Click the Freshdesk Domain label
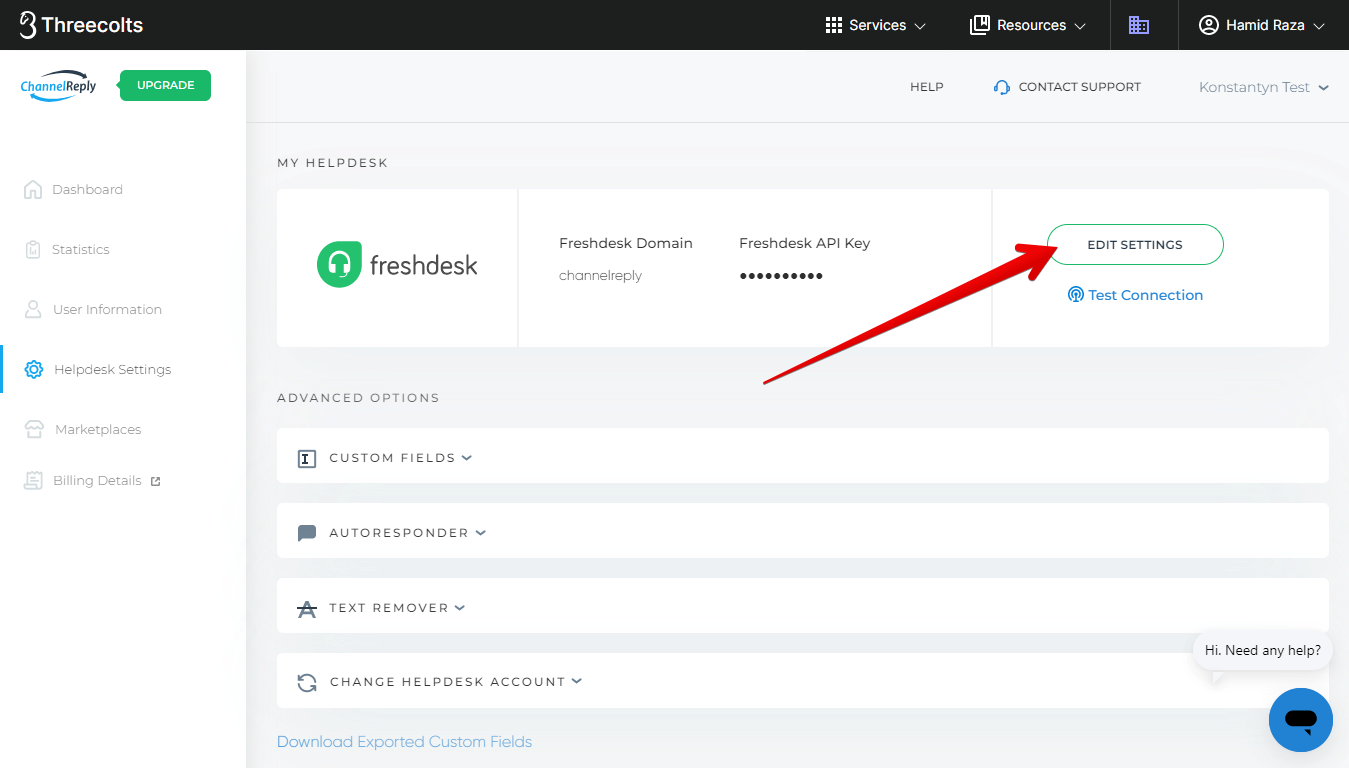Image resolution: width=1349 pixels, height=768 pixels. [x=626, y=243]
